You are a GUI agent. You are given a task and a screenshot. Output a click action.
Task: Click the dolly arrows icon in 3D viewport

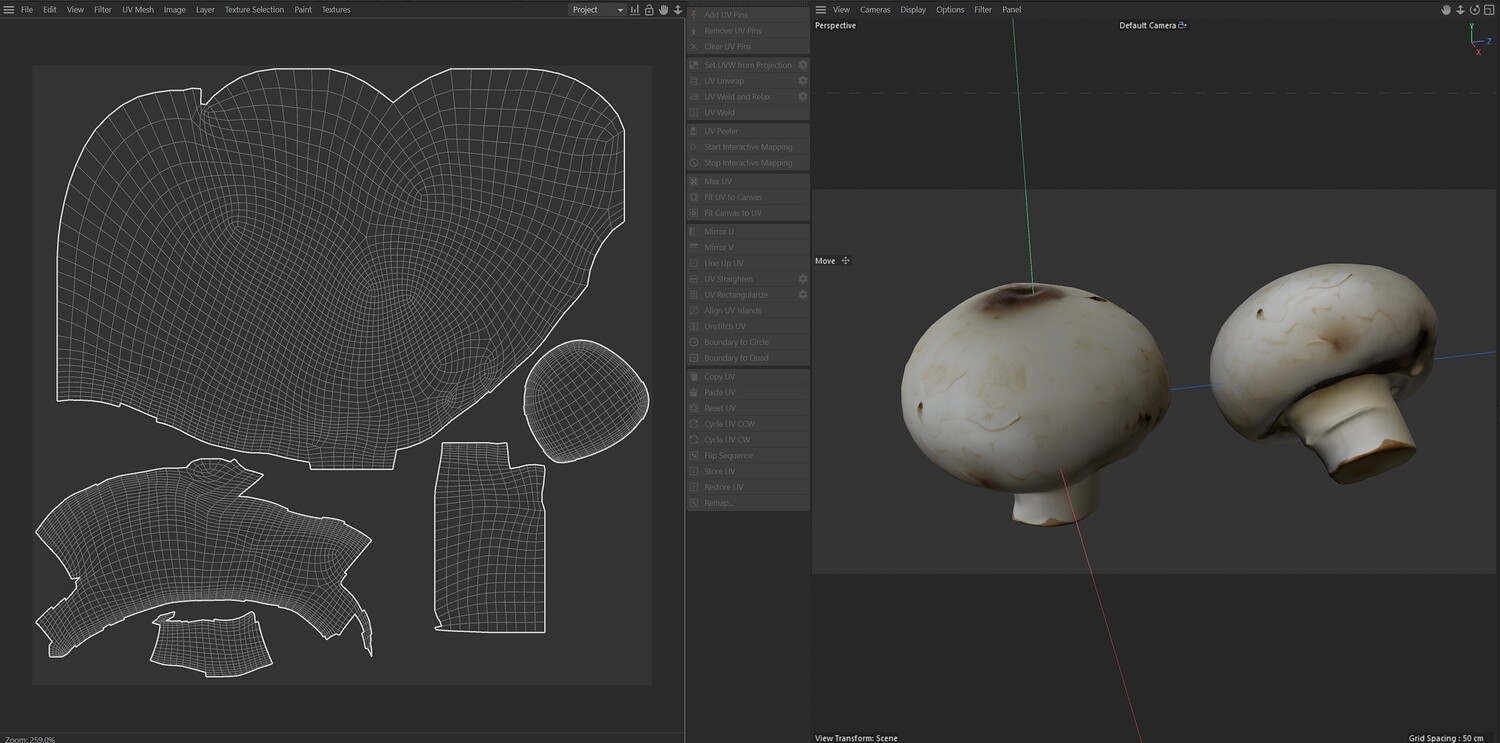1460,9
